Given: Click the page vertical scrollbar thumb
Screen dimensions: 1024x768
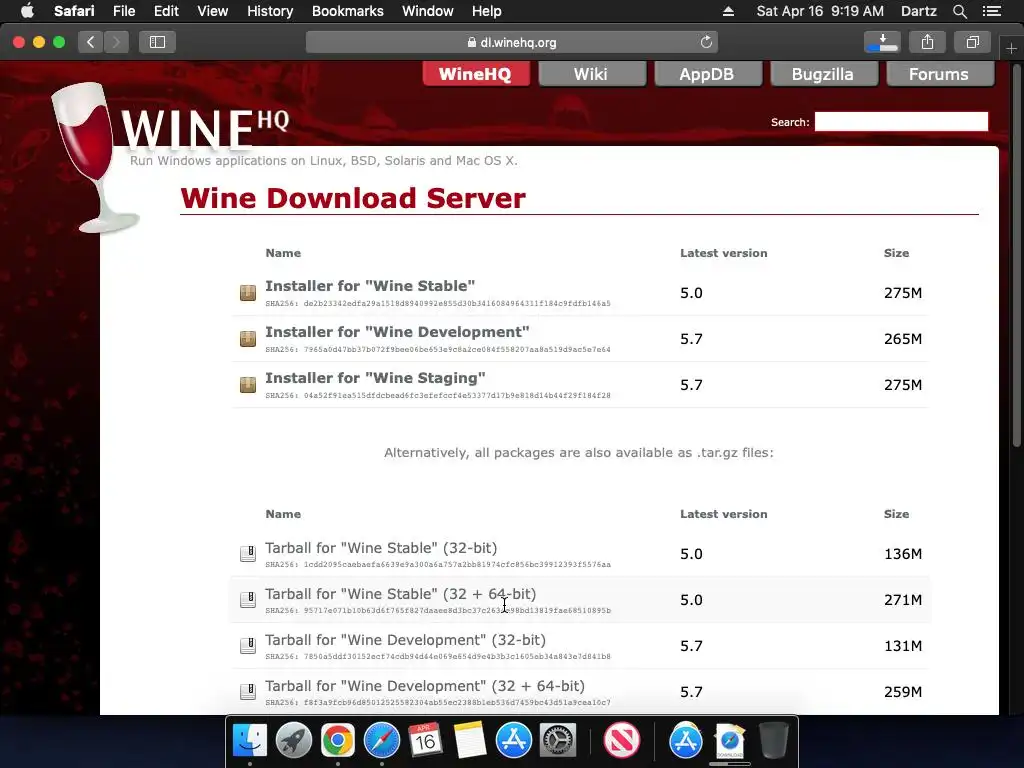Looking at the screenshot, I should coord(1016,255).
